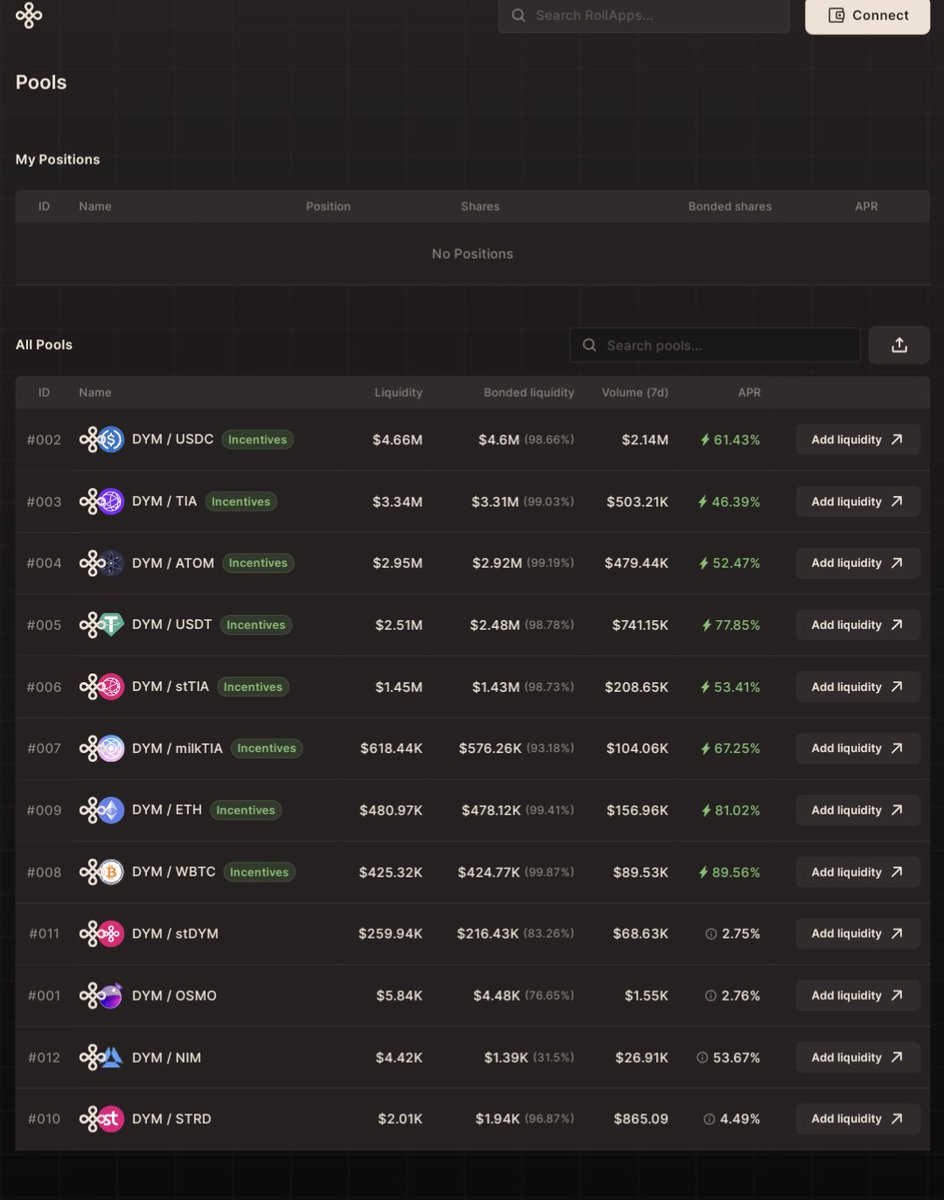Click magnifier icon in Search pools field
Viewport: 944px width, 1200px height.
[589, 345]
